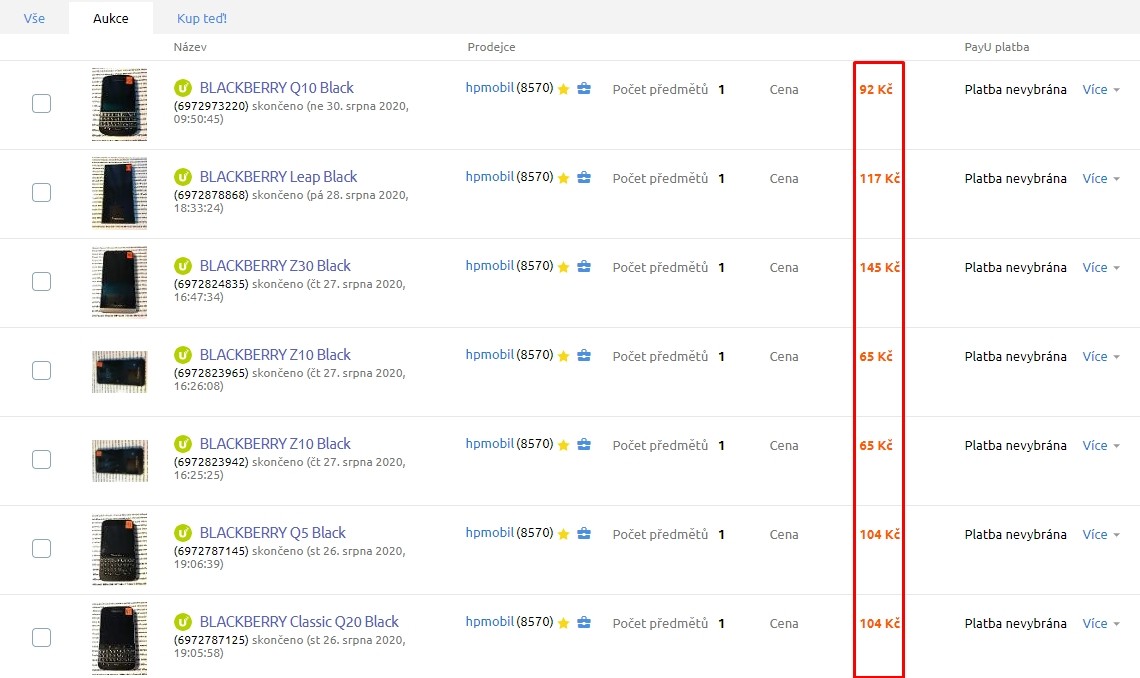This screenshot has height=678, width=1140.
Task: Expand the Více dropdown for BLACKBERRY Q10 Black
Action: (1100, 90)
